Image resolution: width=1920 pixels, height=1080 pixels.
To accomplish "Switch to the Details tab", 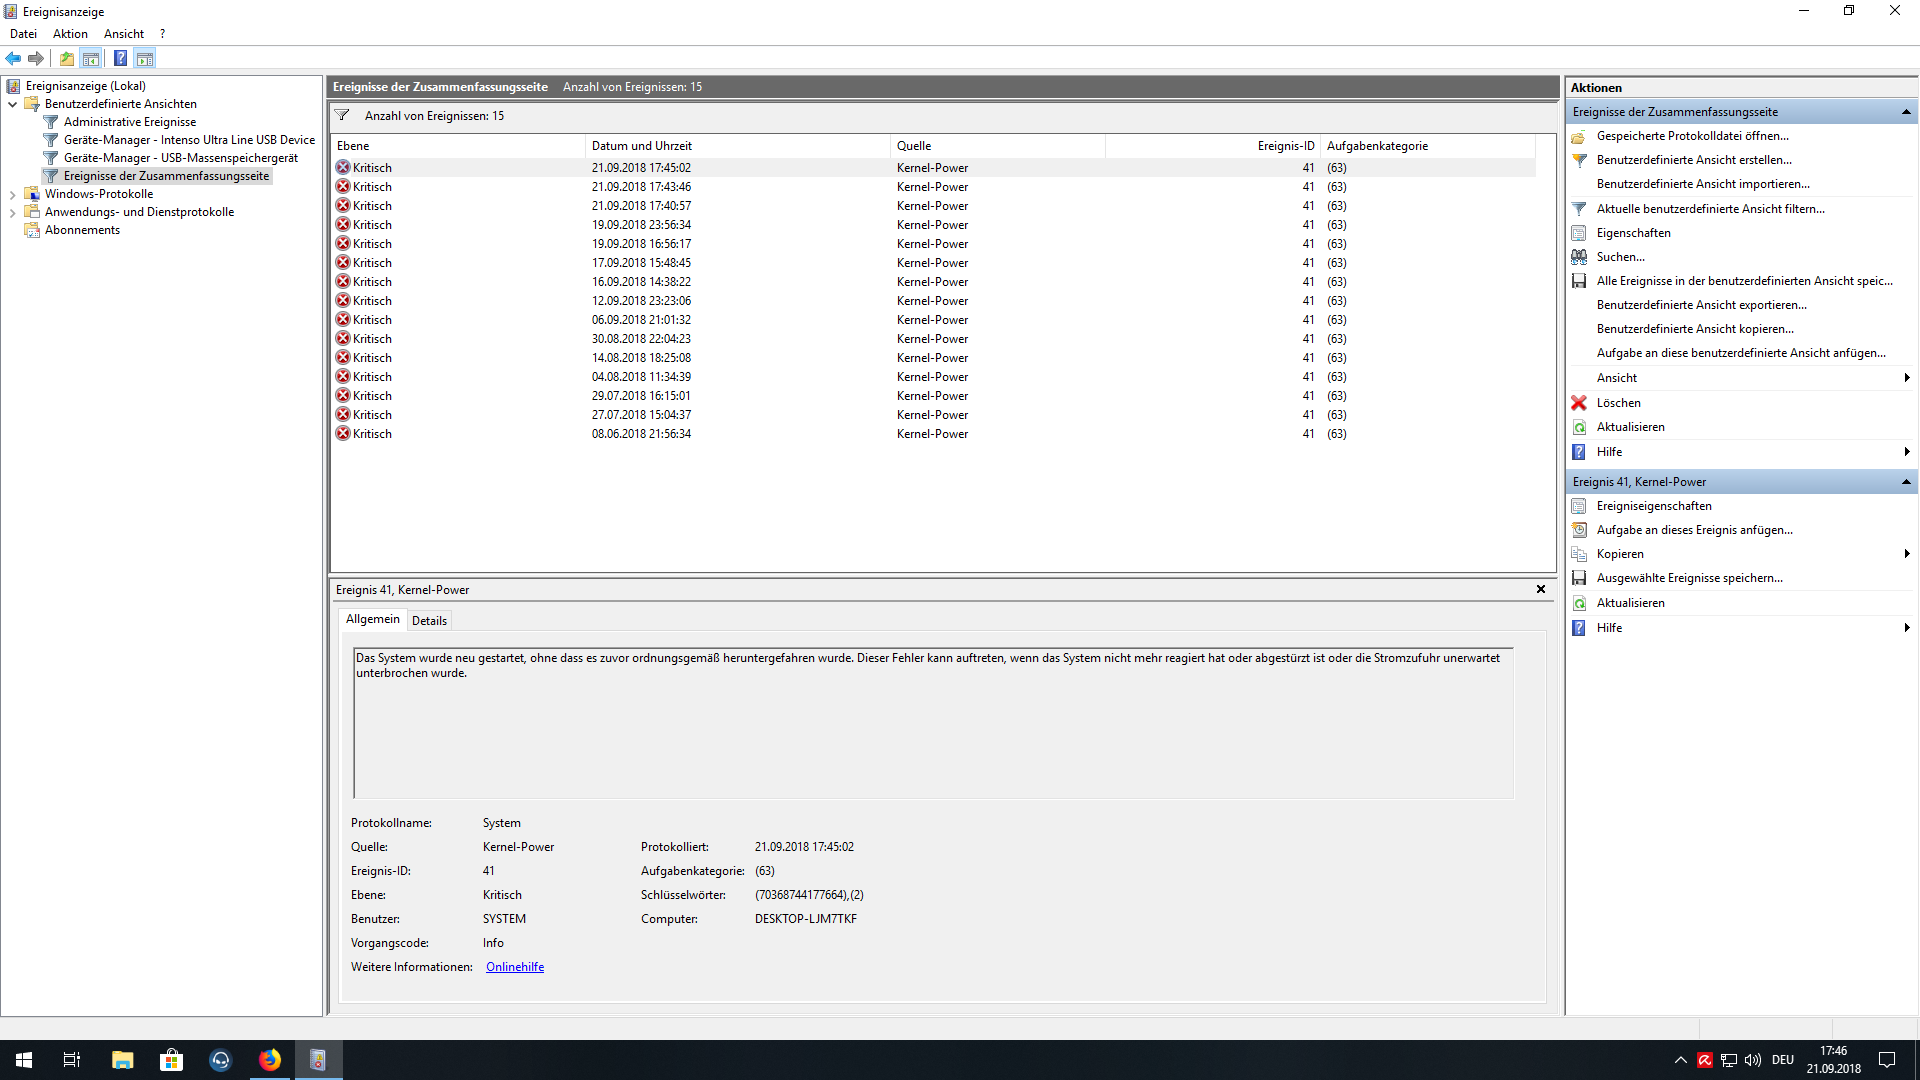I will 429,621.
